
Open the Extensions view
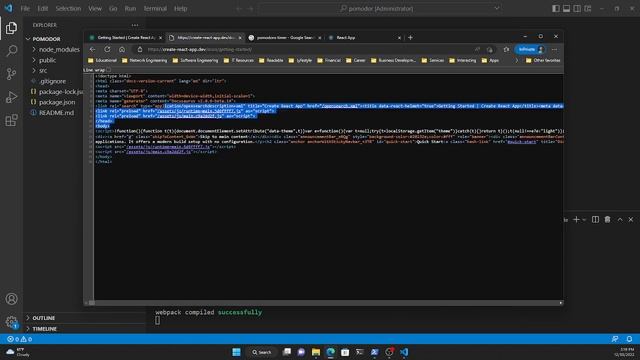coord(11,120)
